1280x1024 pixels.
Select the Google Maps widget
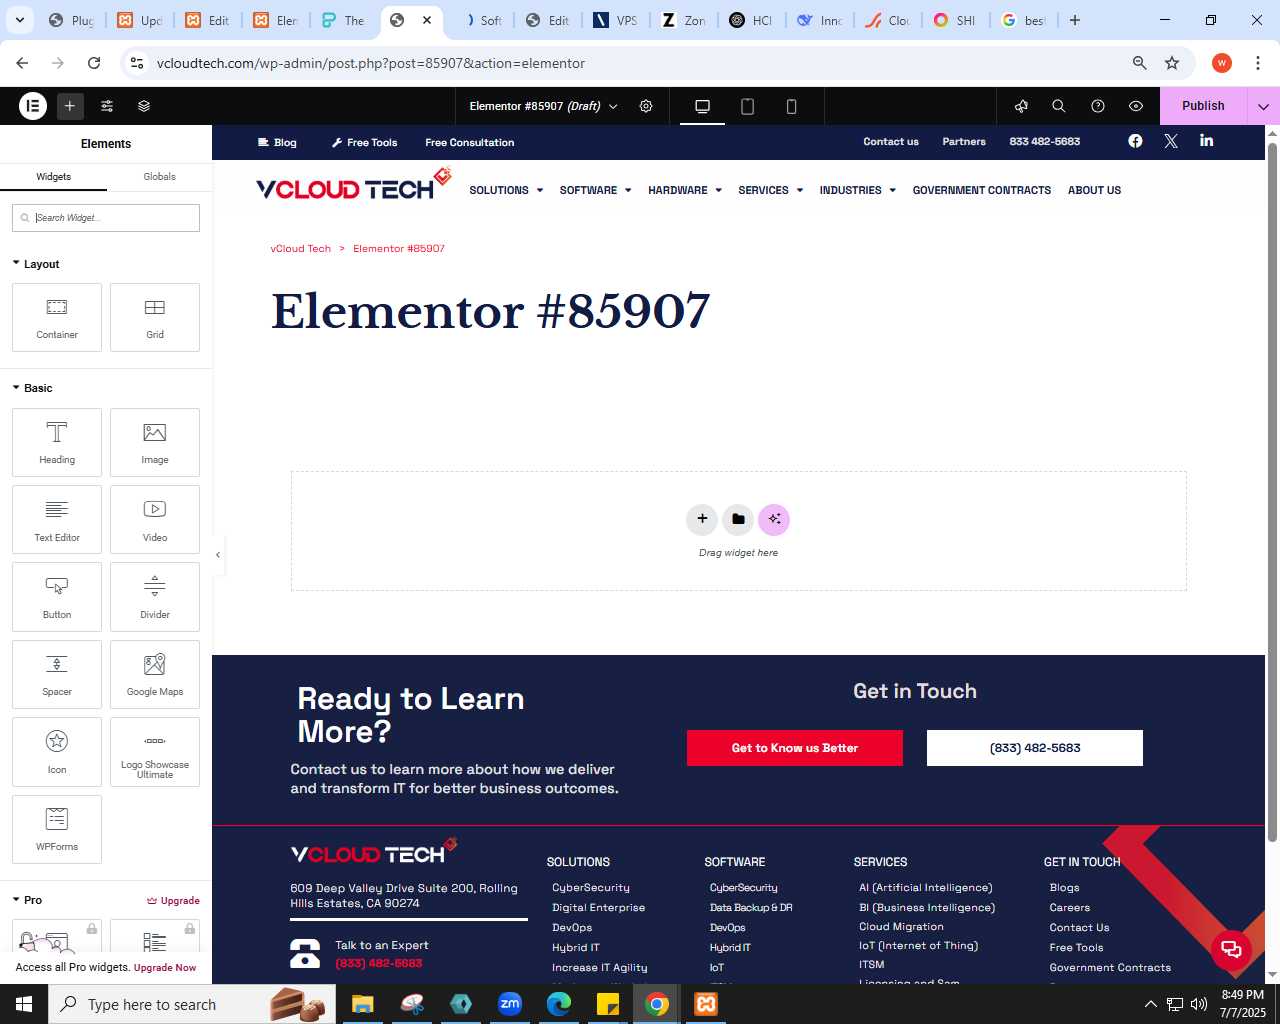[x=155, y=674]
